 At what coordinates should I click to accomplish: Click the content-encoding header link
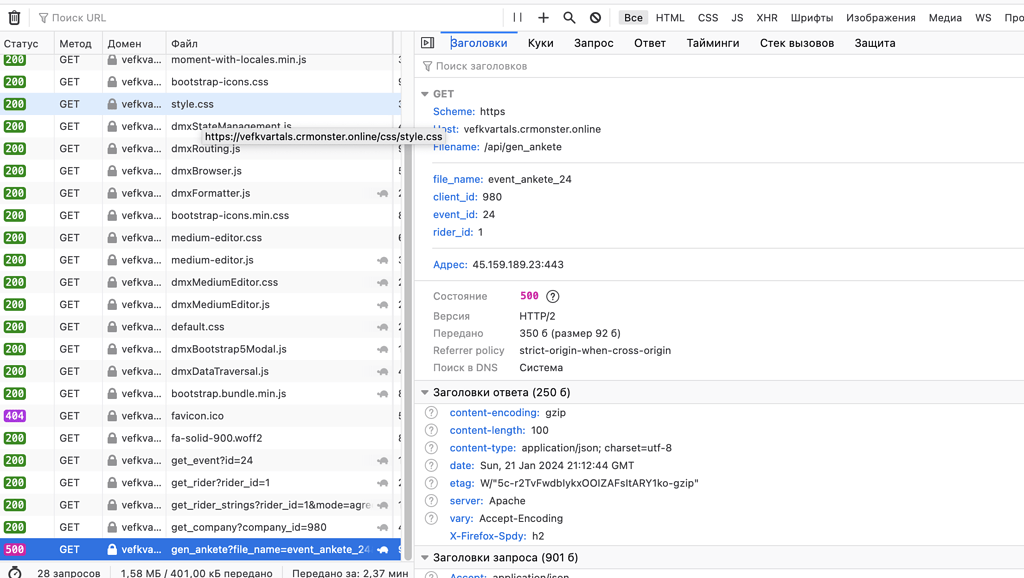[493, 412]
